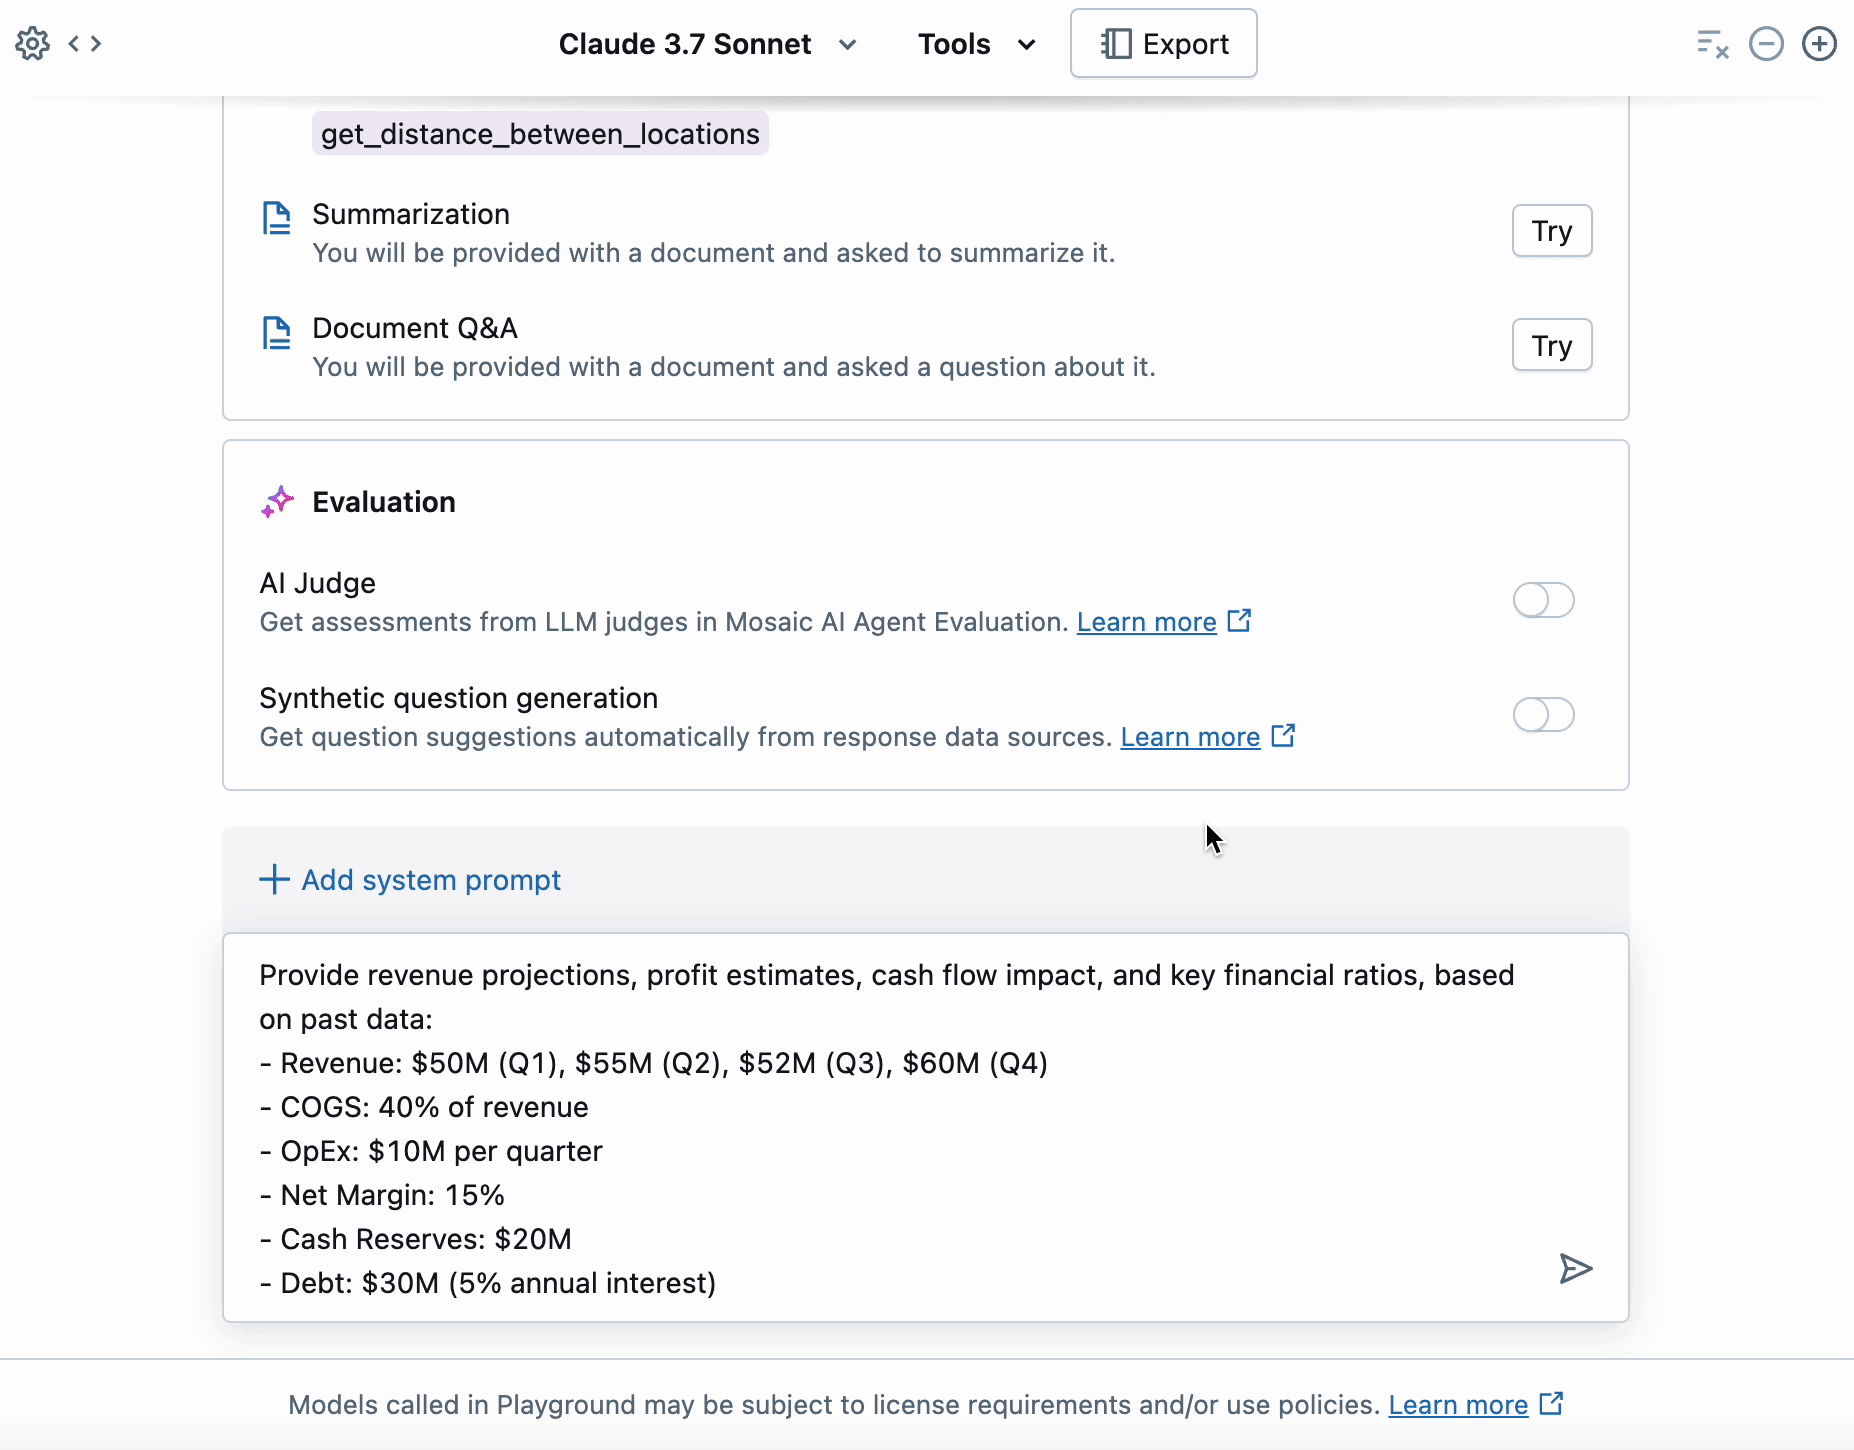Open the Claude 3.7 Sonnet model dropdown

coord(707,44)
